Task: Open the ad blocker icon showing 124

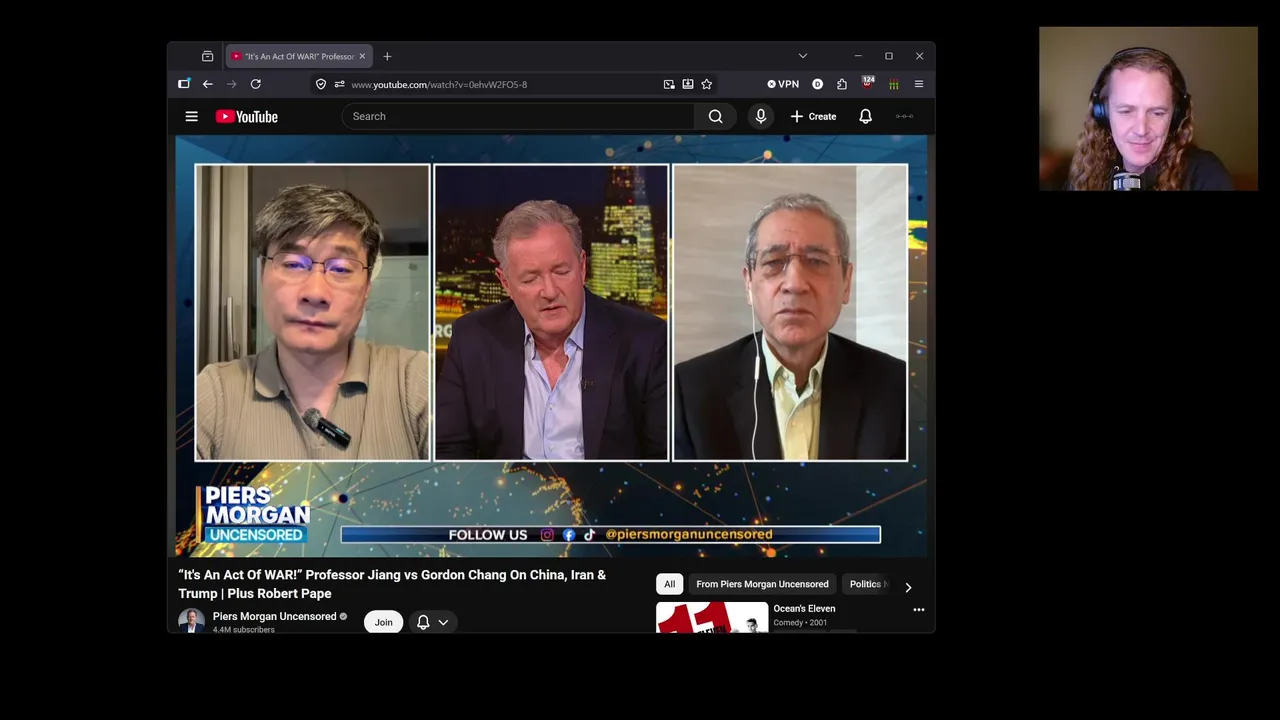Action: [x=868, y=83]
